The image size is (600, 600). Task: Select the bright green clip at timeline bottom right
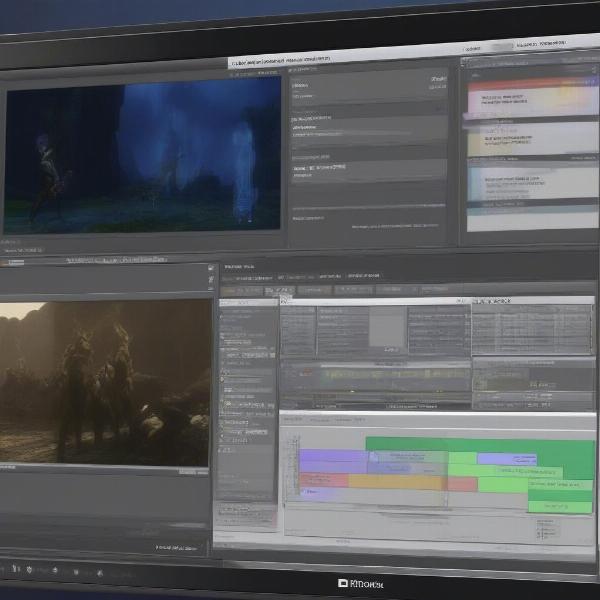pos(560,507)
